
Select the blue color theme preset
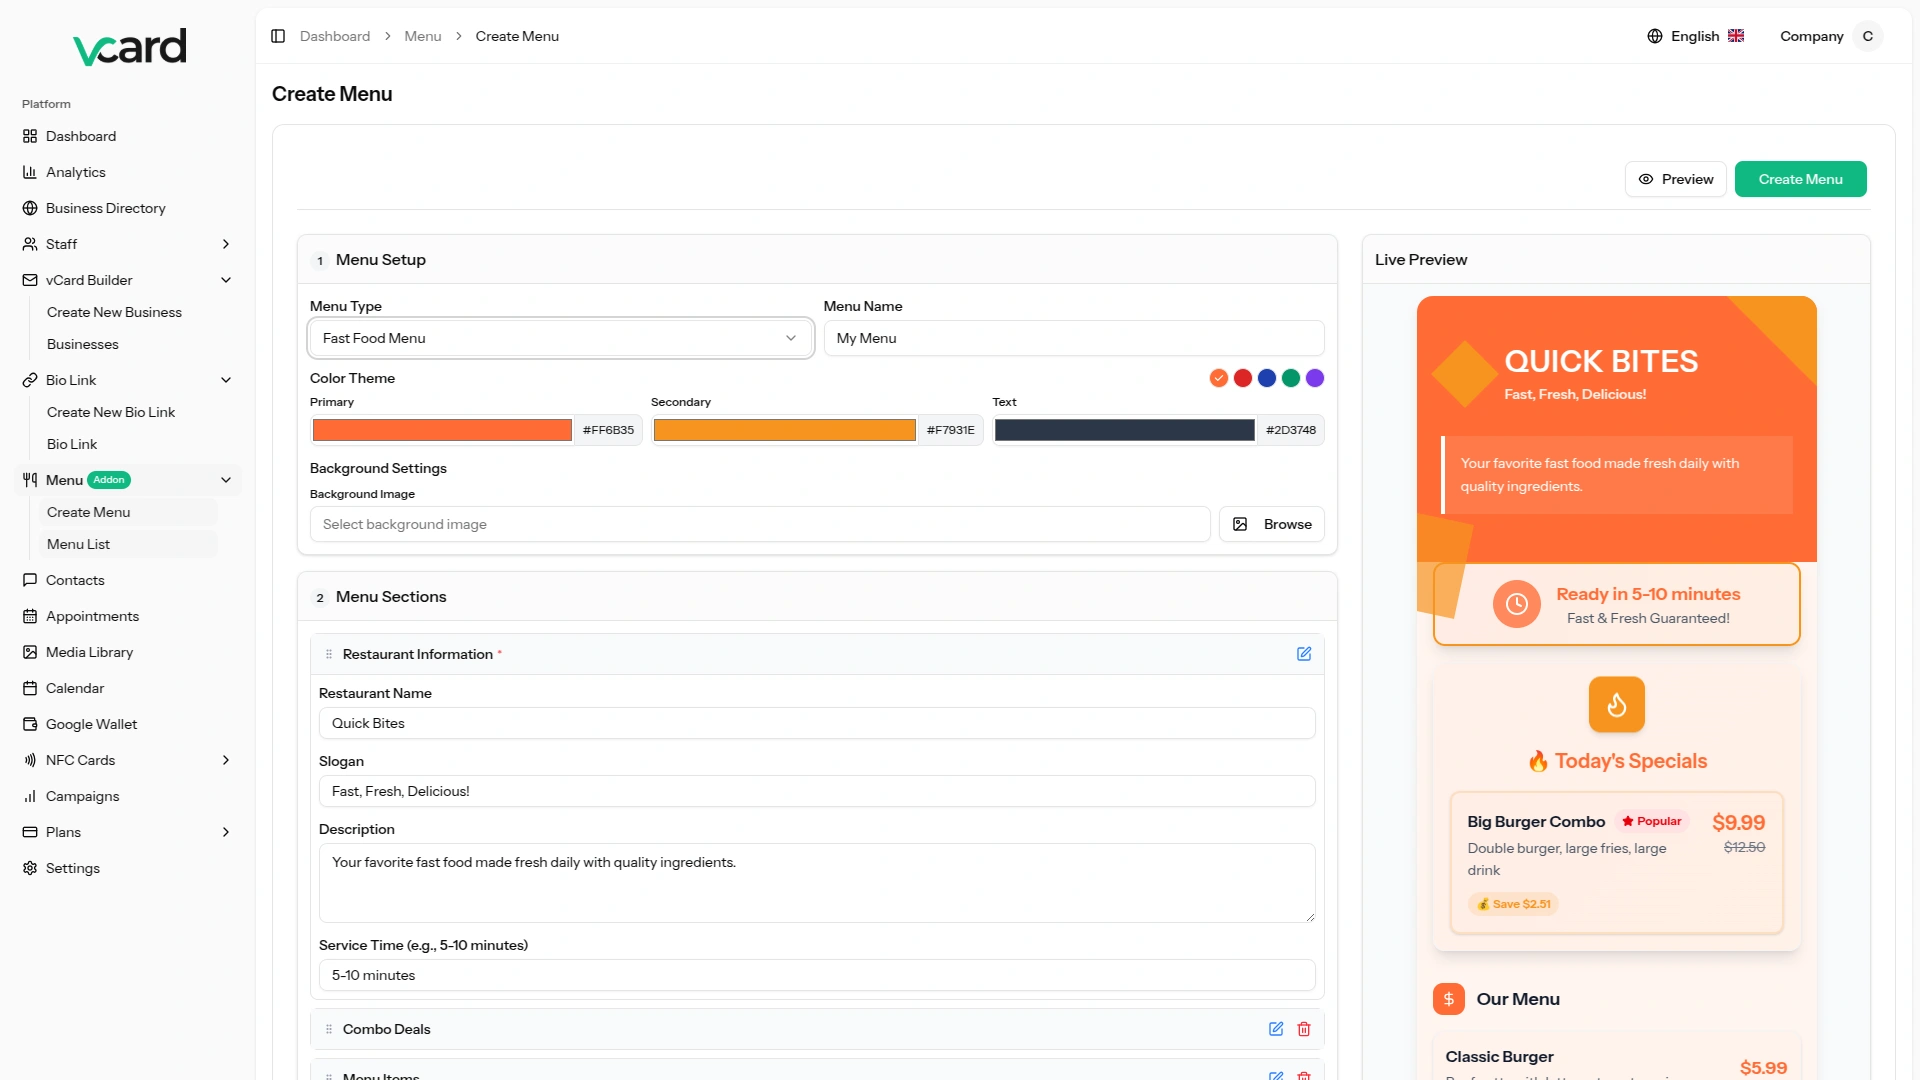1267,378
